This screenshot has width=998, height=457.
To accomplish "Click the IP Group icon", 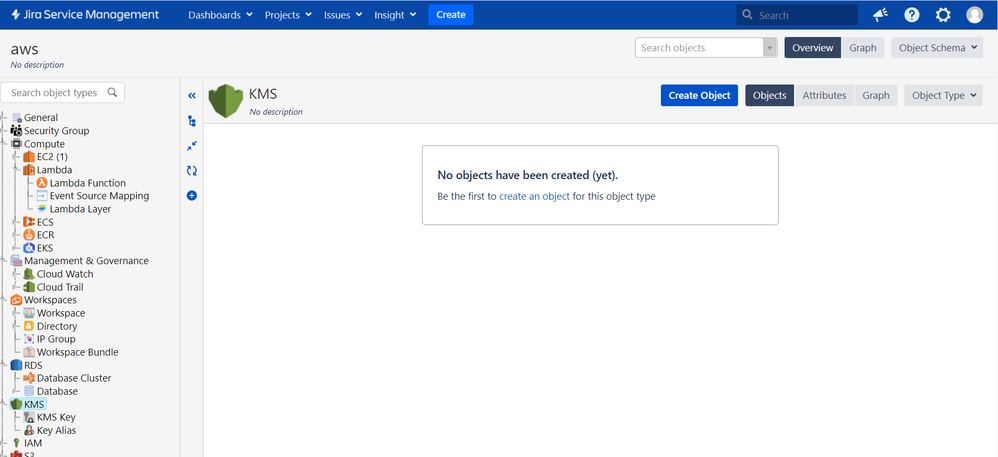I will pyautogui.click(x=29, y=339).
